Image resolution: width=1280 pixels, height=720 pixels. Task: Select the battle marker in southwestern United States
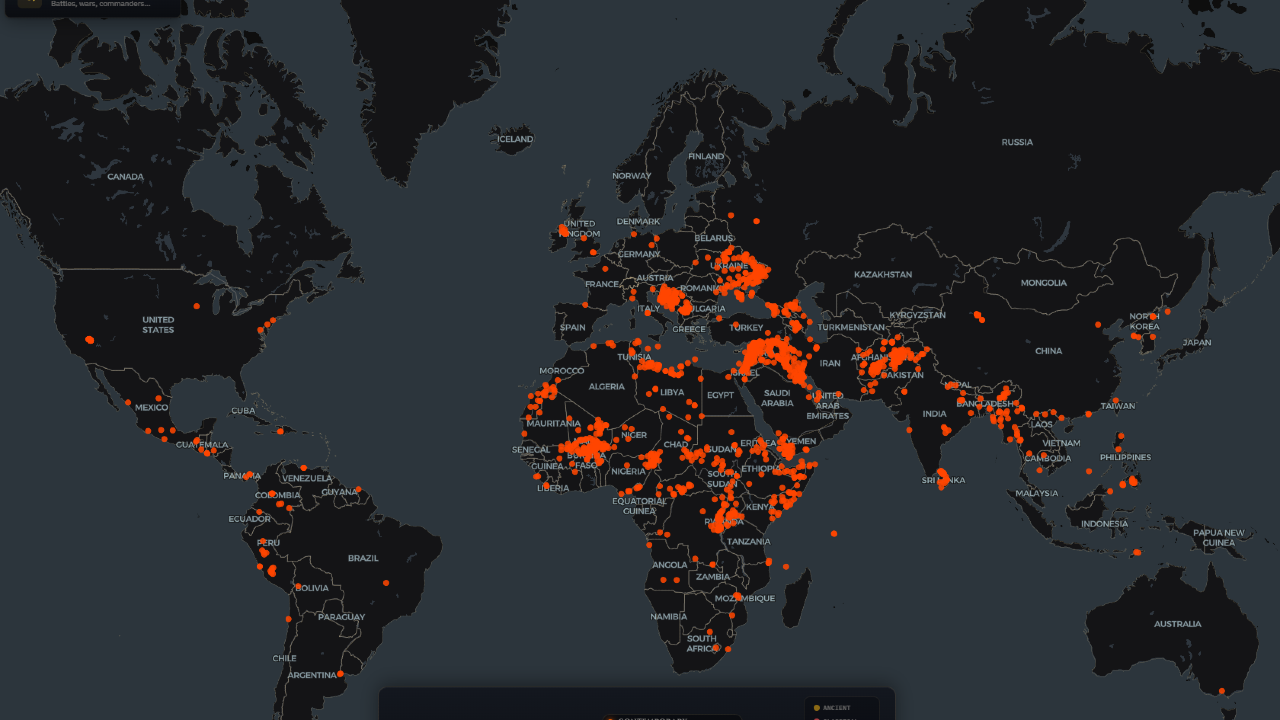coord(90,340)
